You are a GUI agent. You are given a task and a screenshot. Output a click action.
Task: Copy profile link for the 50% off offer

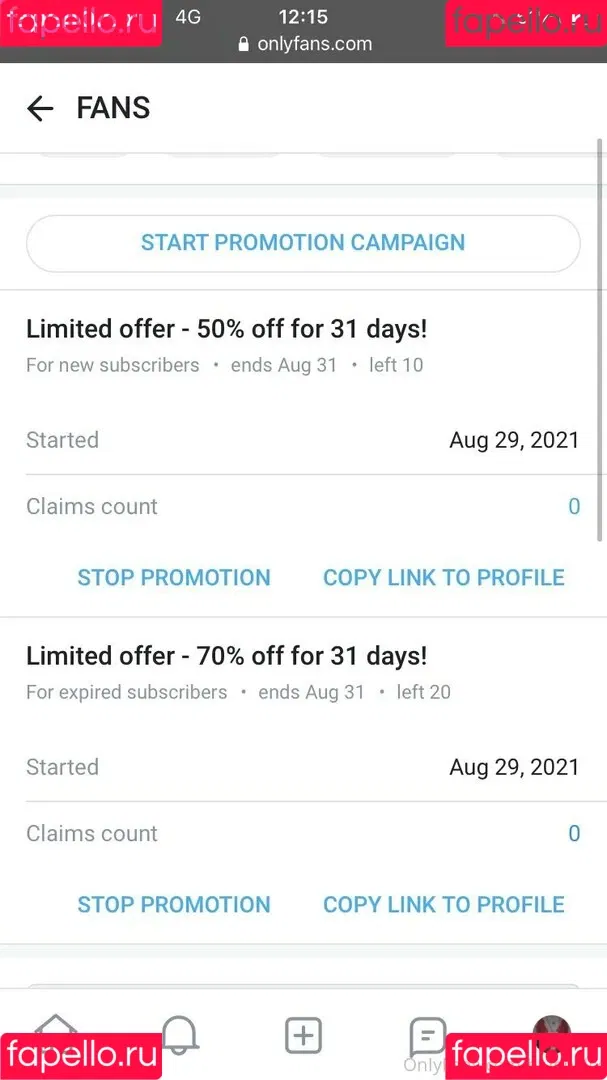(x=444, y=577)
